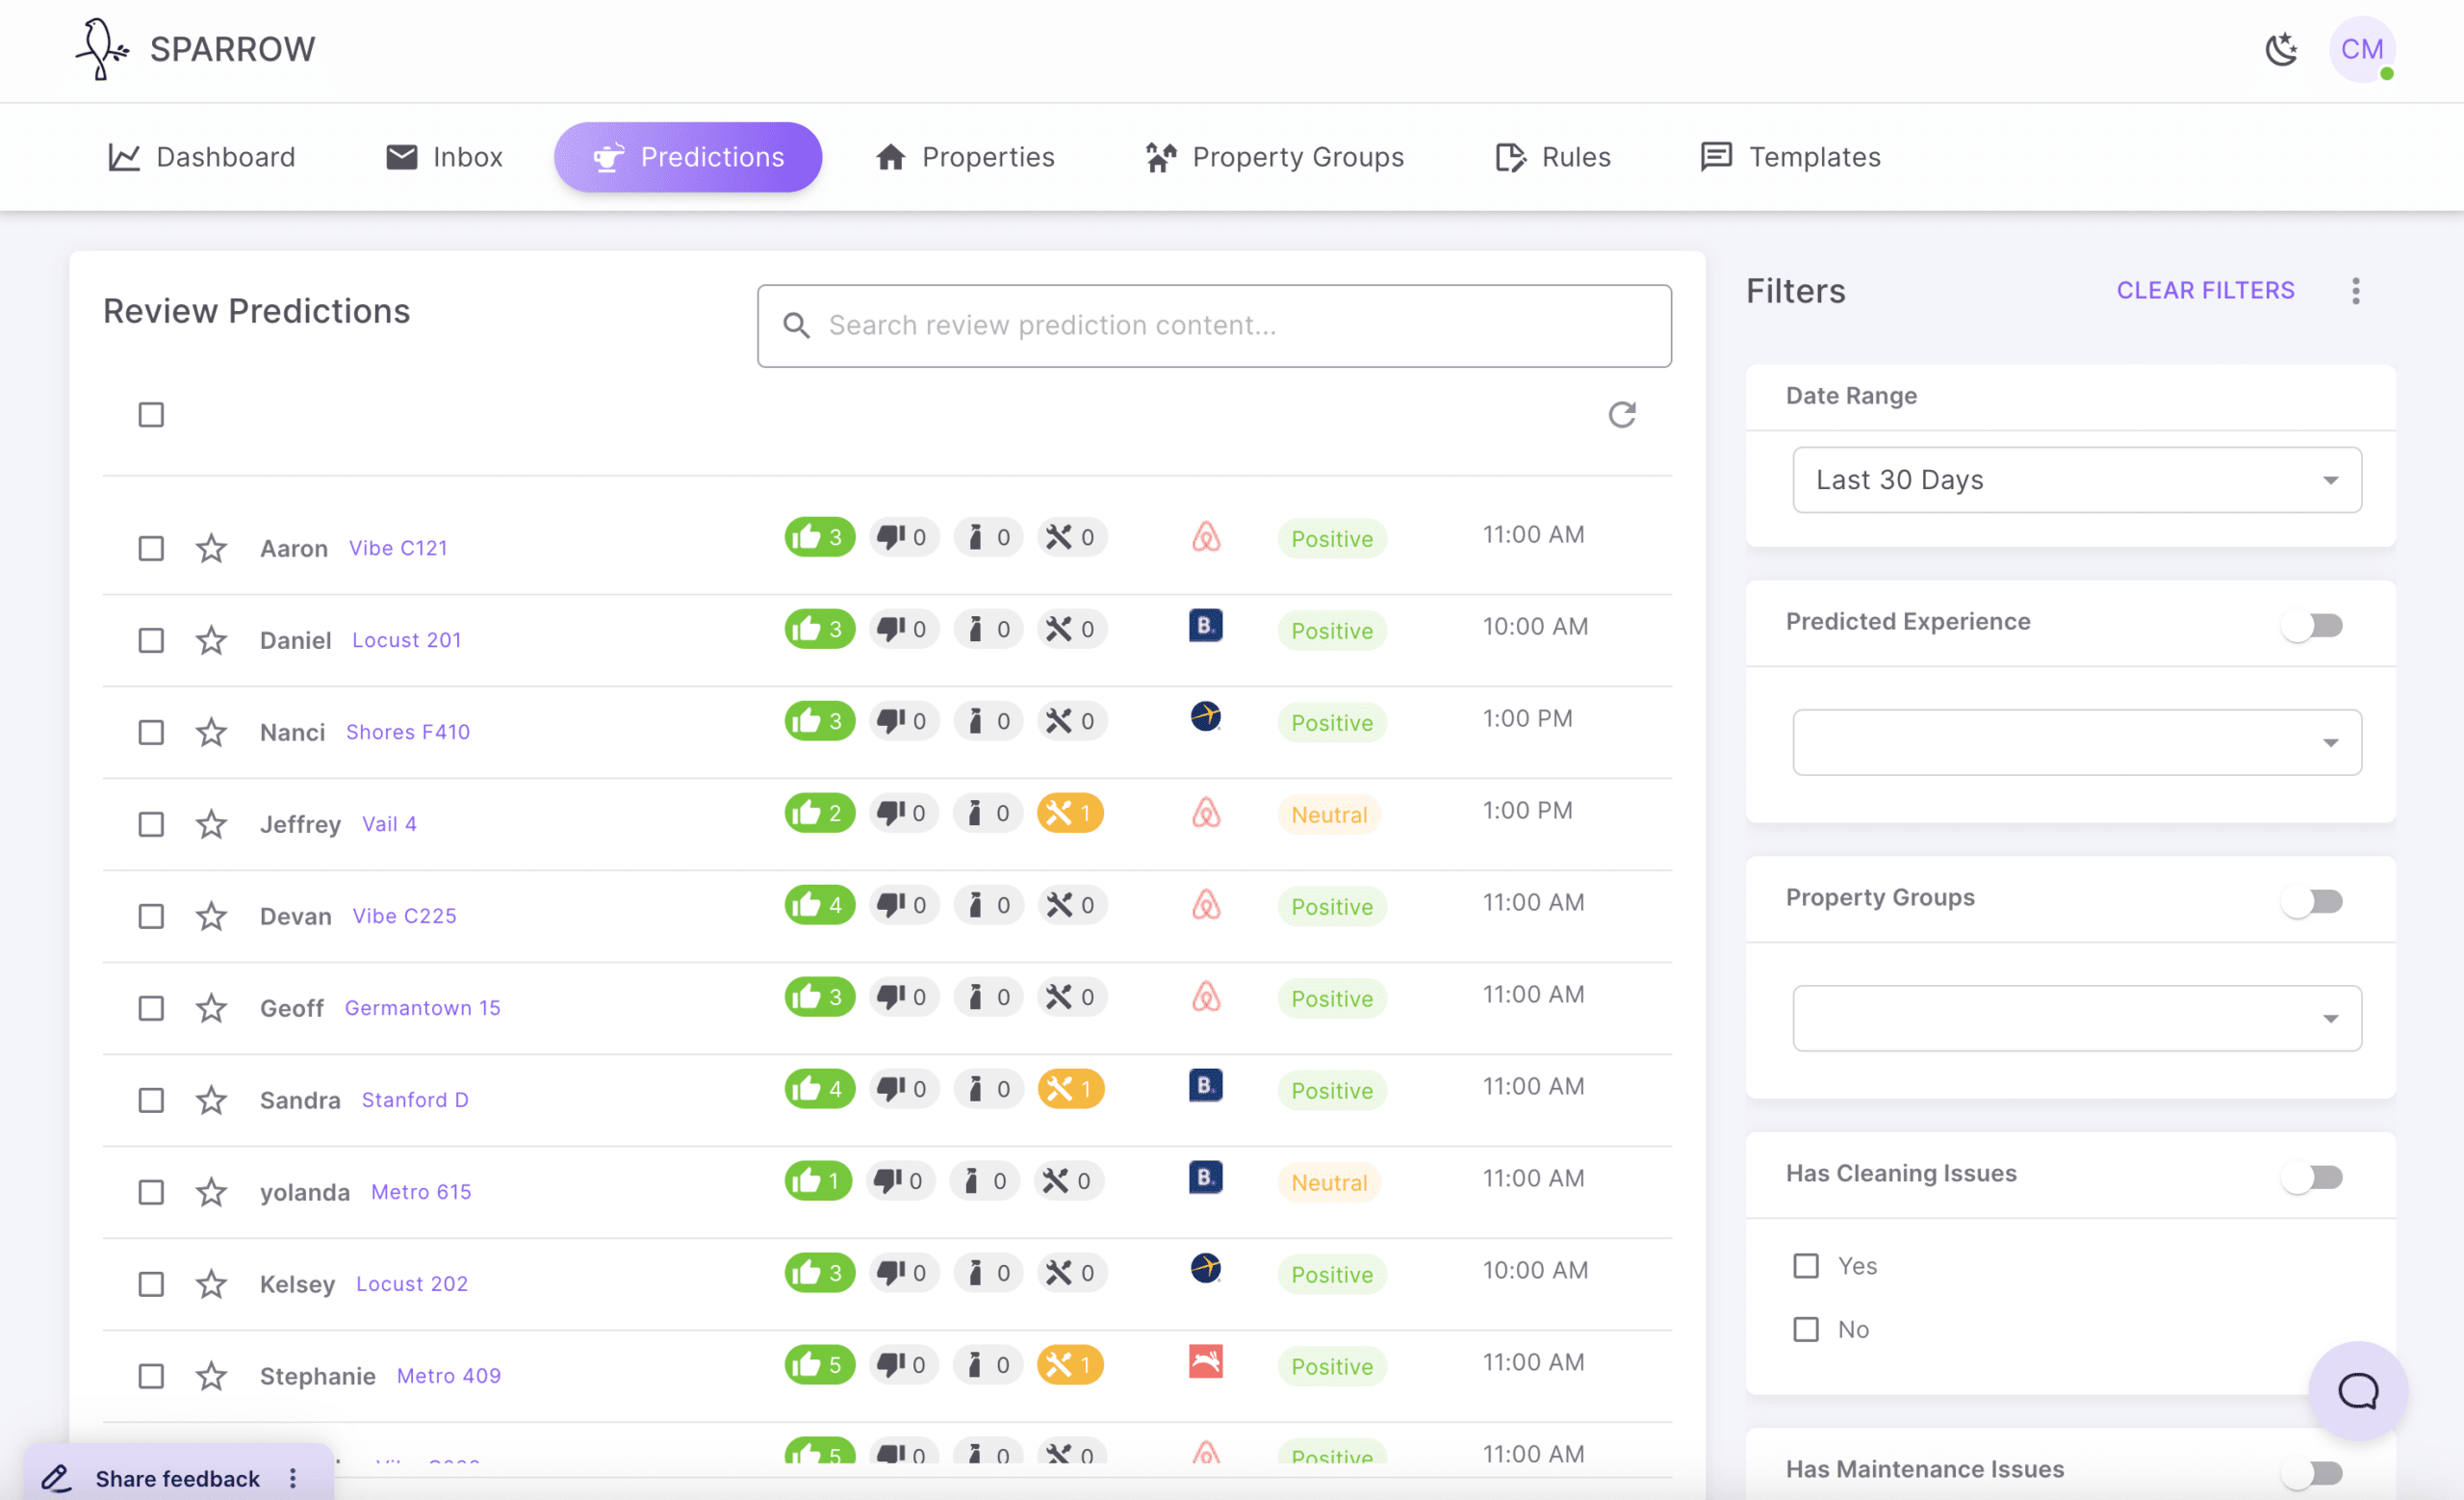Click maintenance issue badge in Jeffrey's row
The width and height of the screenshot is (2464, 1500).
click(1070, 813)
